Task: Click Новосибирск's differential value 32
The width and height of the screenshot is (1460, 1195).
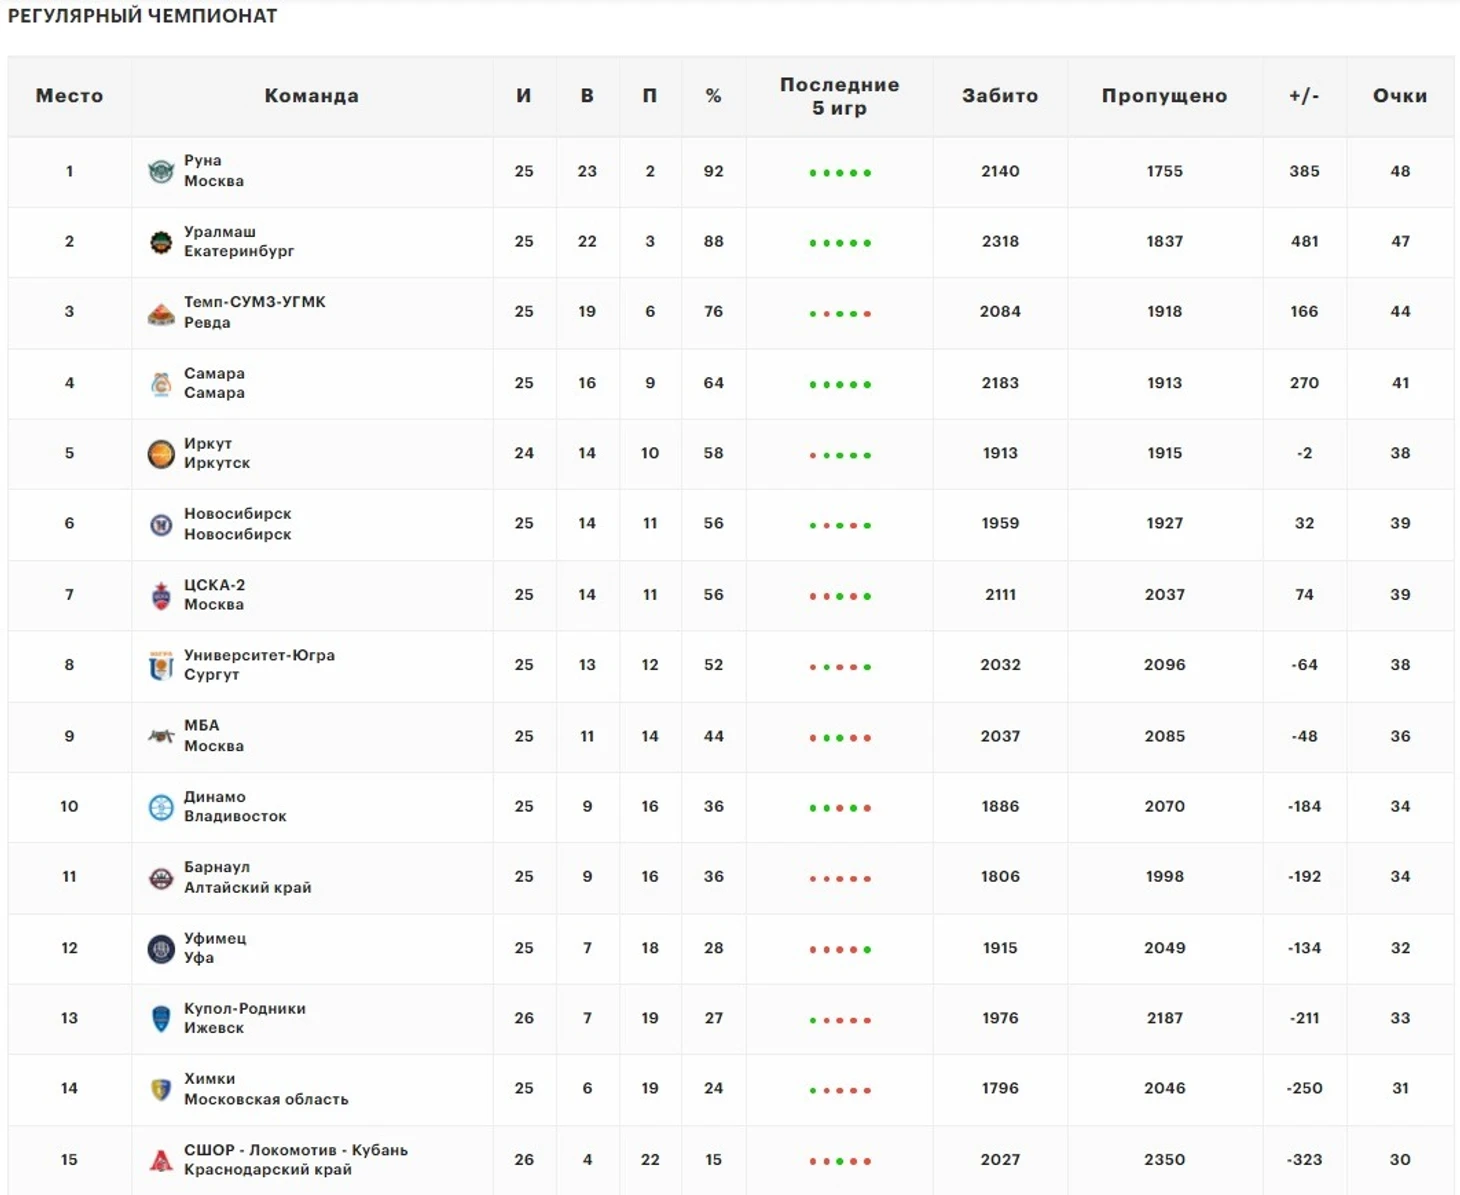Action: tap(1304, 524)
